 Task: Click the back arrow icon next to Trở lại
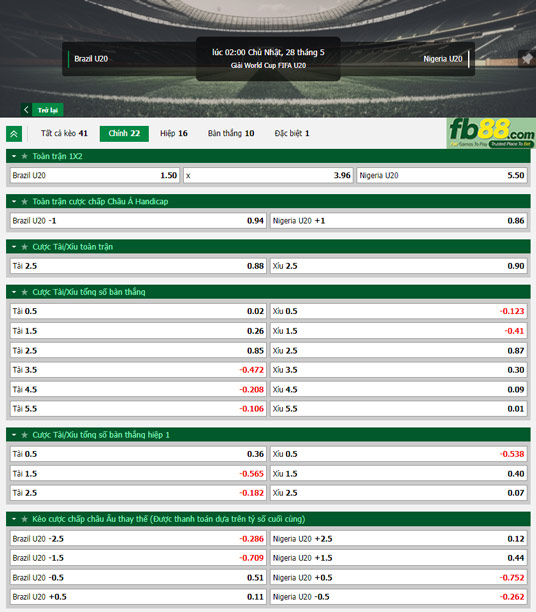click(x=26, y=110)
